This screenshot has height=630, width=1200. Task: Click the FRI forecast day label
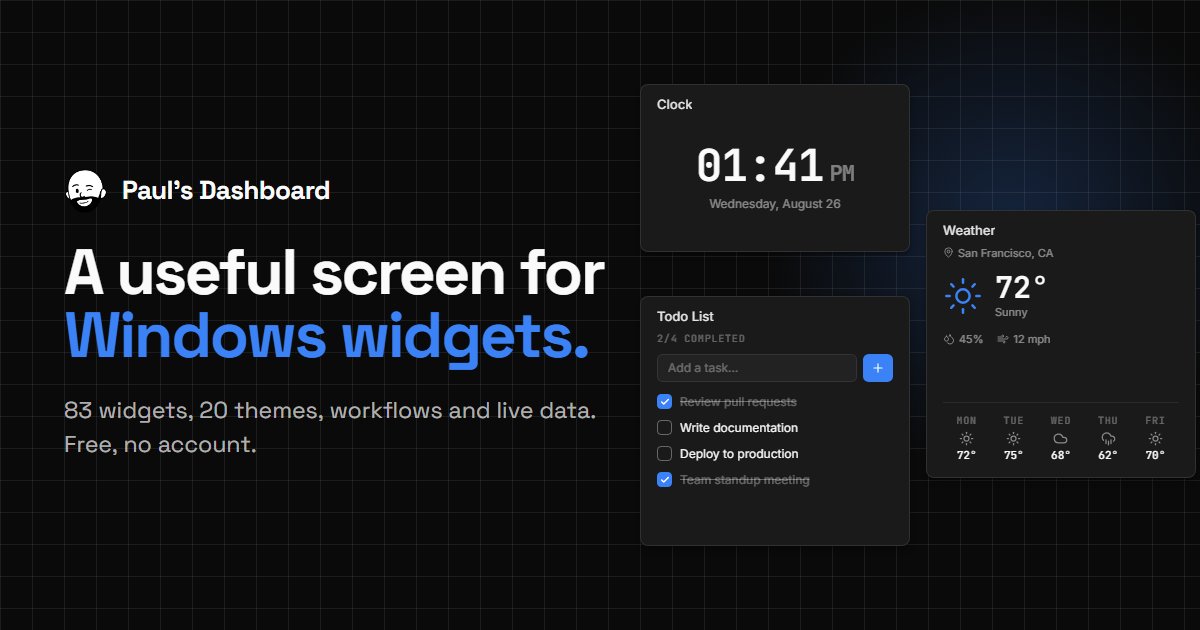tap(1155, 421)
